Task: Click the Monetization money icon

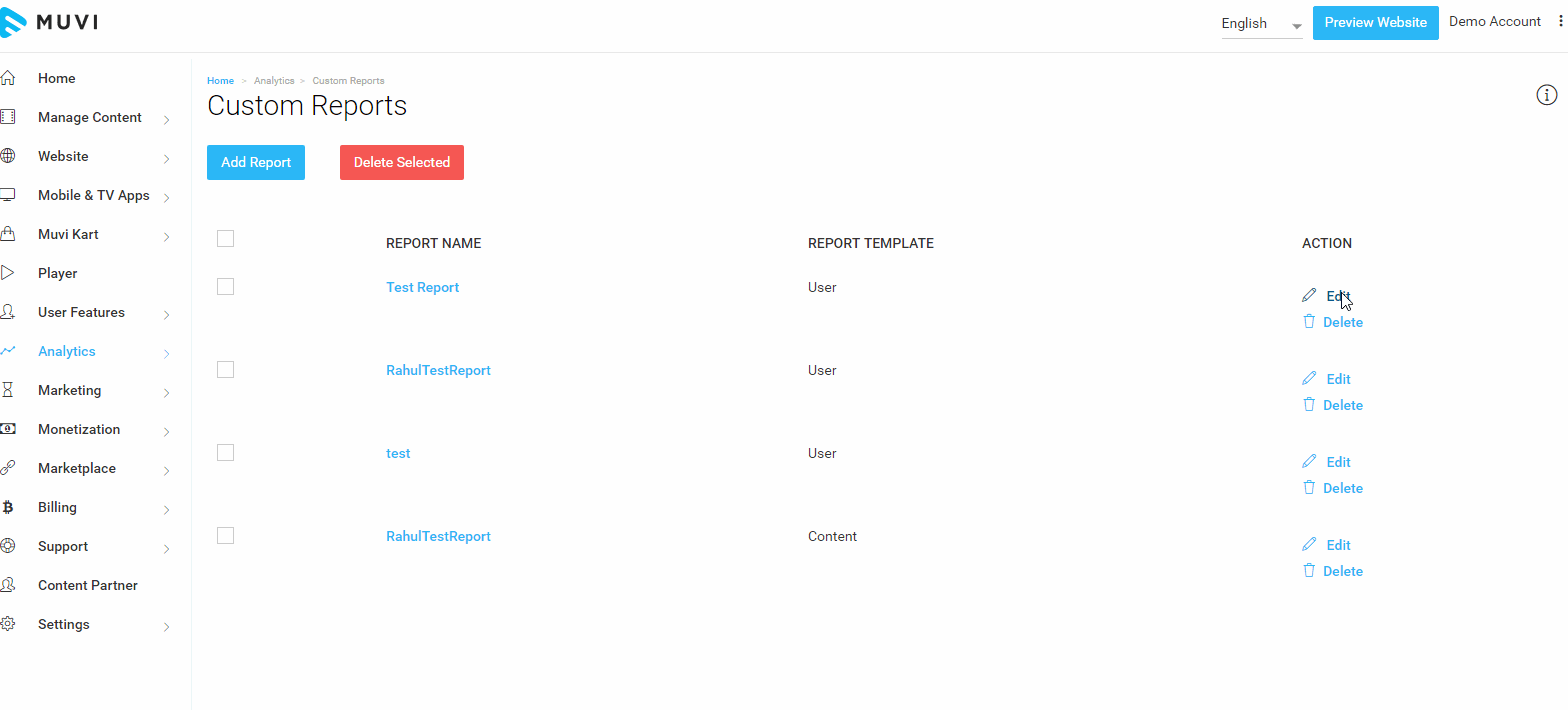Action: click(x=8, y=429)
